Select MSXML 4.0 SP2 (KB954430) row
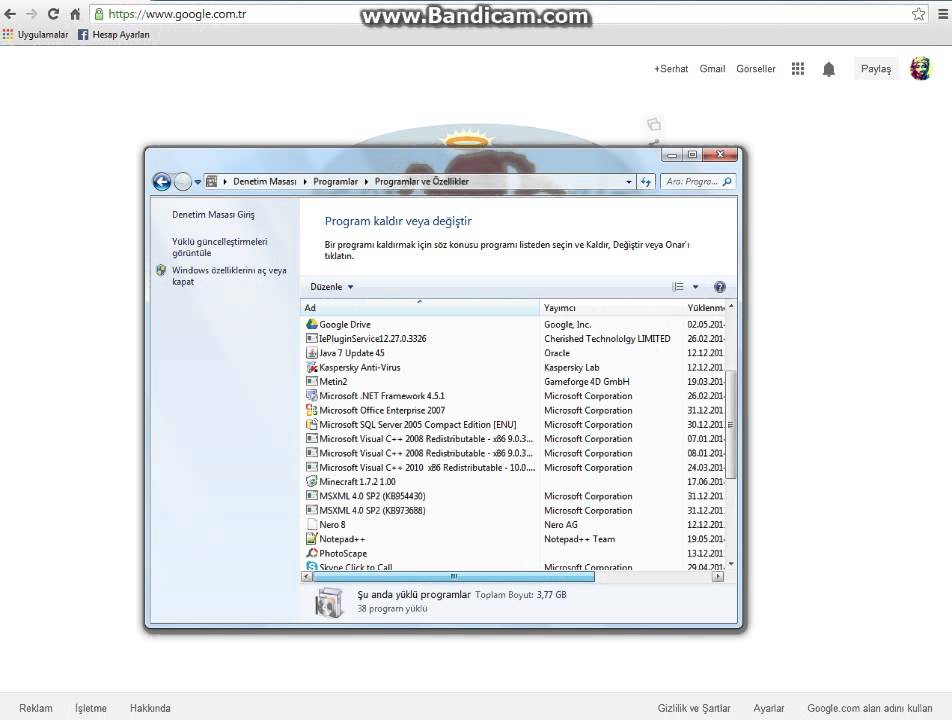Screen dimensions: 952x720 (515, 496)
